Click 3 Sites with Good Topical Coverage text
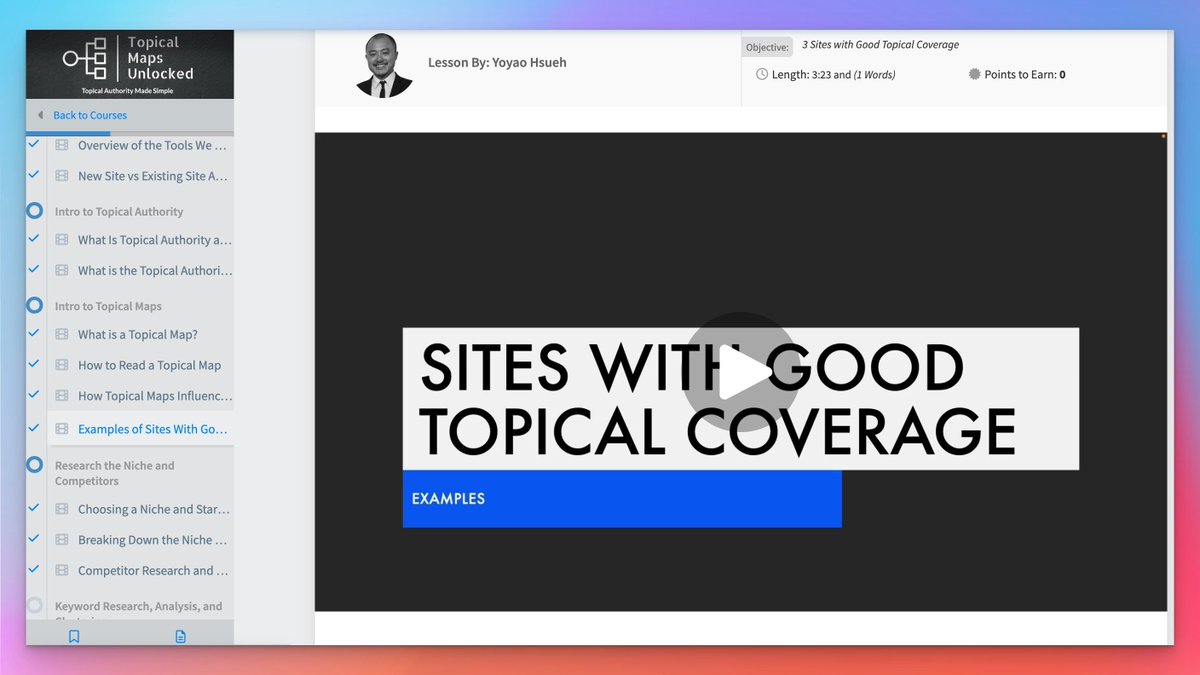Viewport: 1200px width, 675px height. (880, 45)
